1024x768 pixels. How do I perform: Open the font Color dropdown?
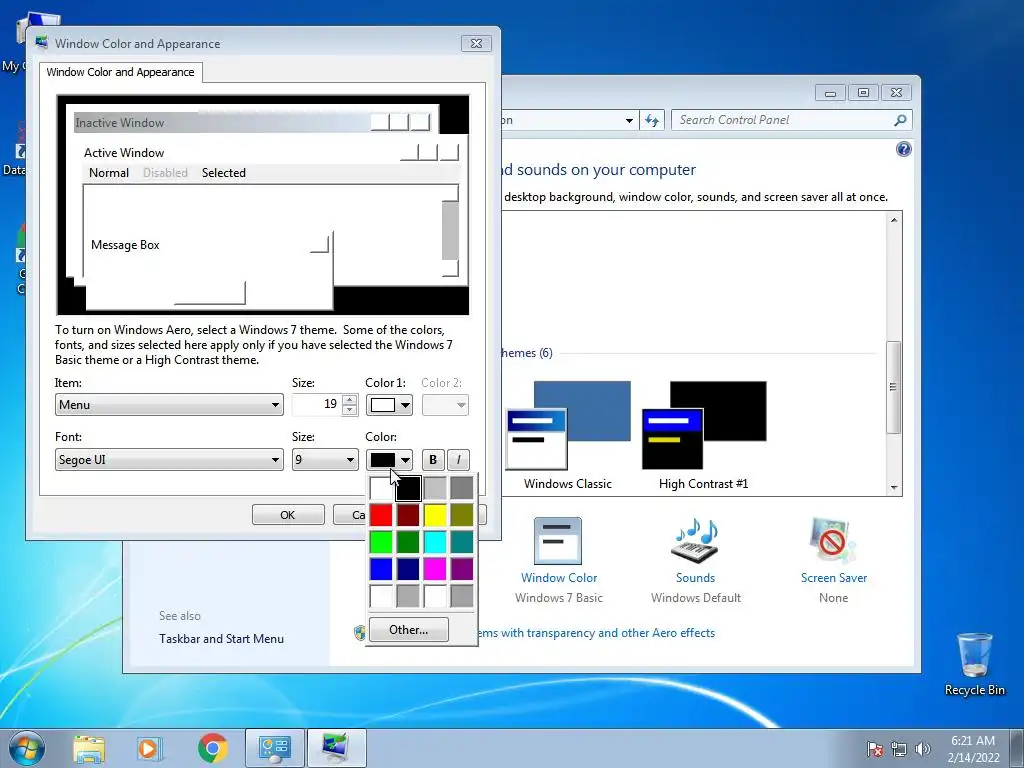click(x=389, y=460)
